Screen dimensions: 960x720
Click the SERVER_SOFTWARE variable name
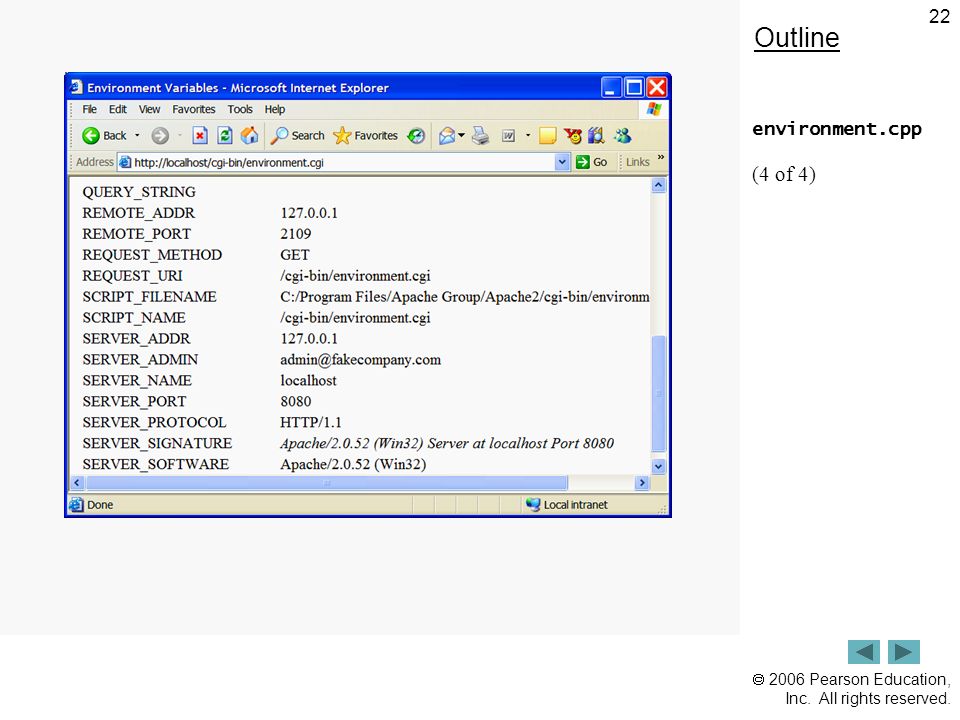pos(156,464)
